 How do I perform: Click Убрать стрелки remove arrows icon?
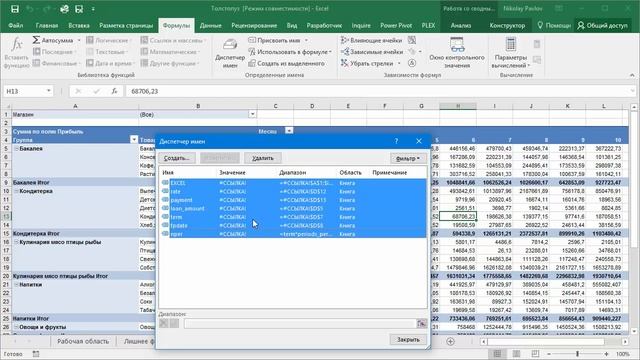tap(344, 63)
